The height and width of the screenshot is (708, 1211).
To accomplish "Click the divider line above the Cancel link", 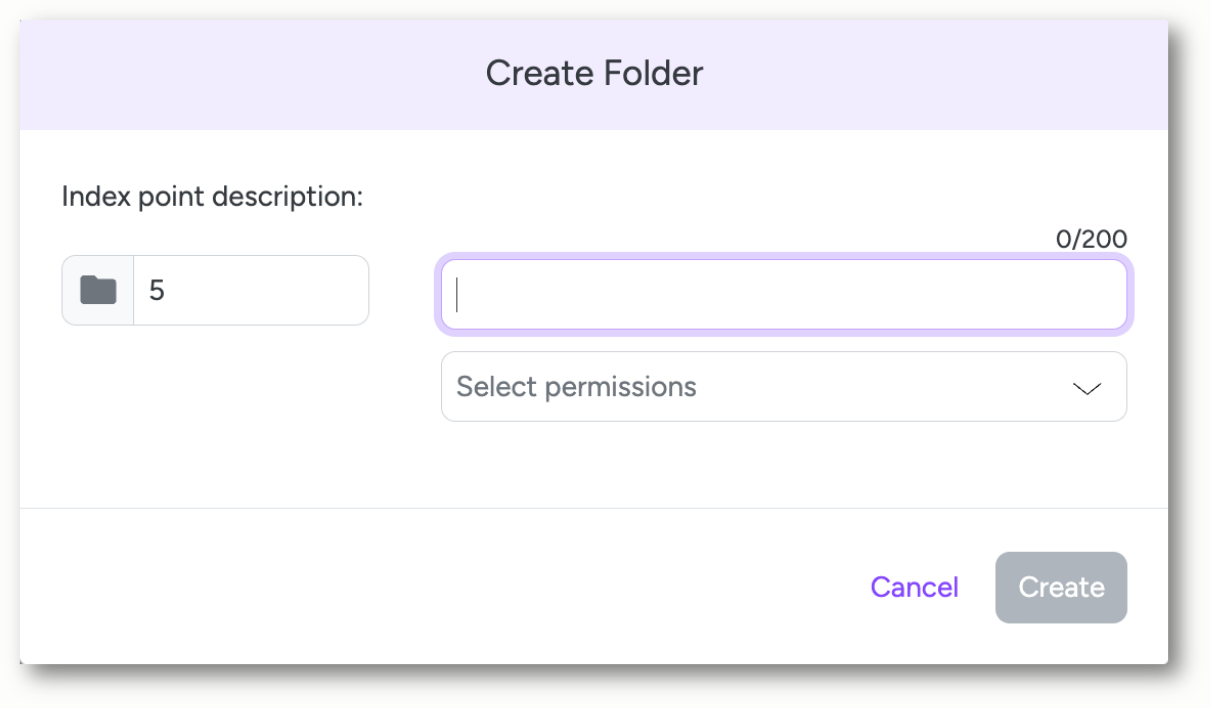I will point(594,508).
